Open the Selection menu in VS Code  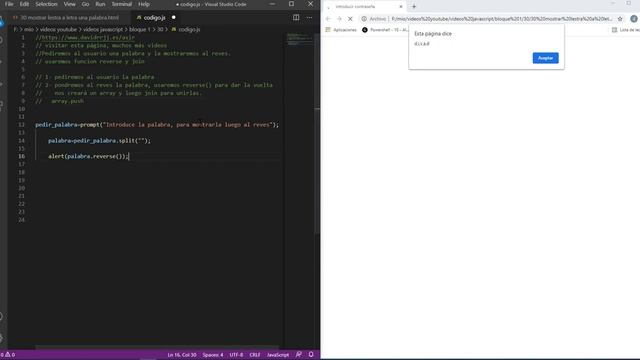coord(46,4)
